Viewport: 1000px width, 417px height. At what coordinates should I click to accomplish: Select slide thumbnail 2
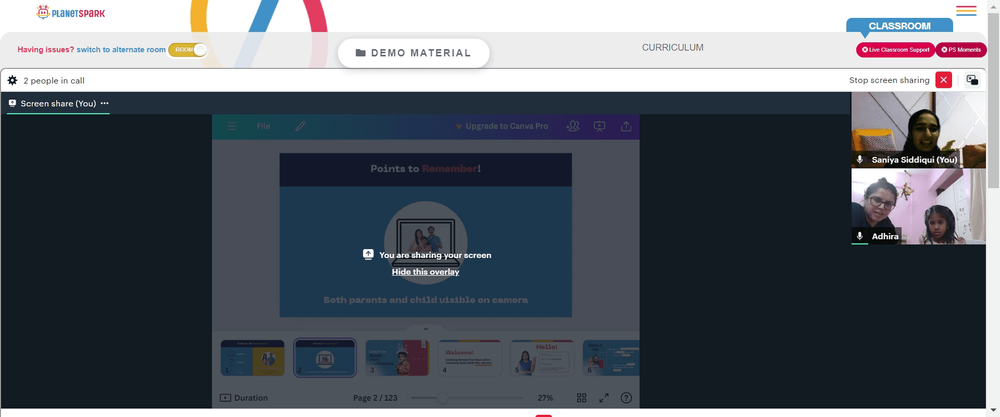[325, 358]
